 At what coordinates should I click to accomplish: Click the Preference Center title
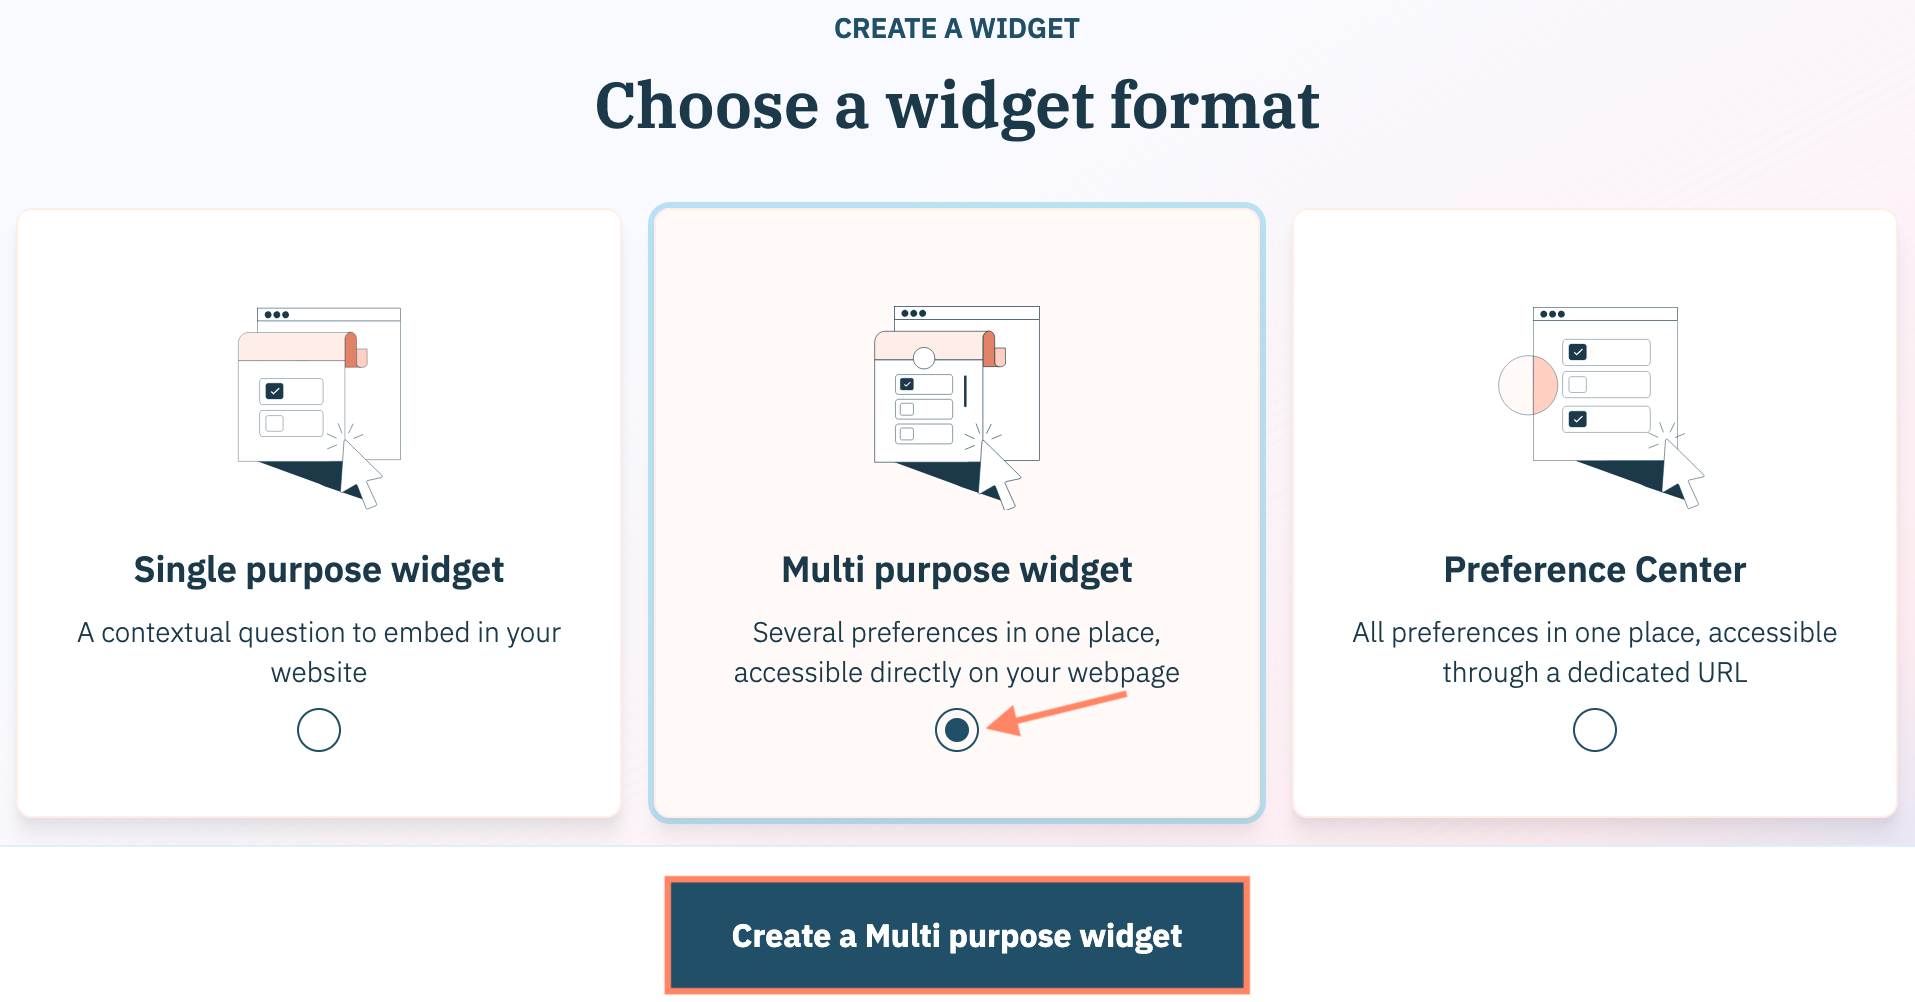tap(1595, 570)
